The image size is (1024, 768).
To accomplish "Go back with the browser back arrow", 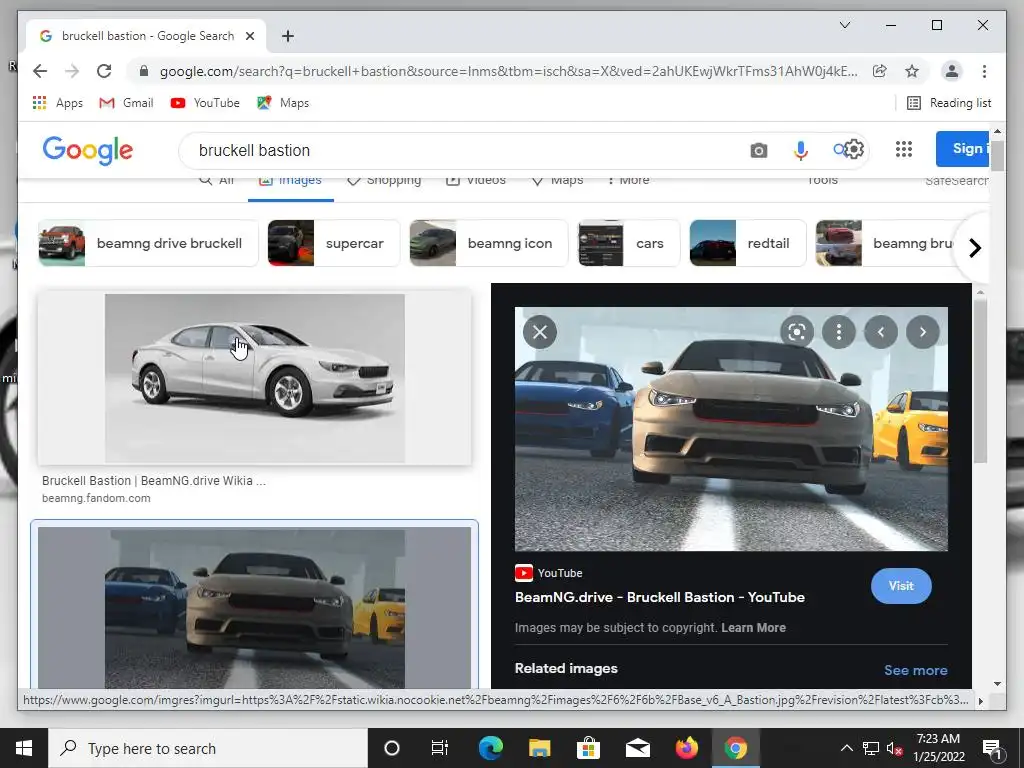I will point(40,71).
